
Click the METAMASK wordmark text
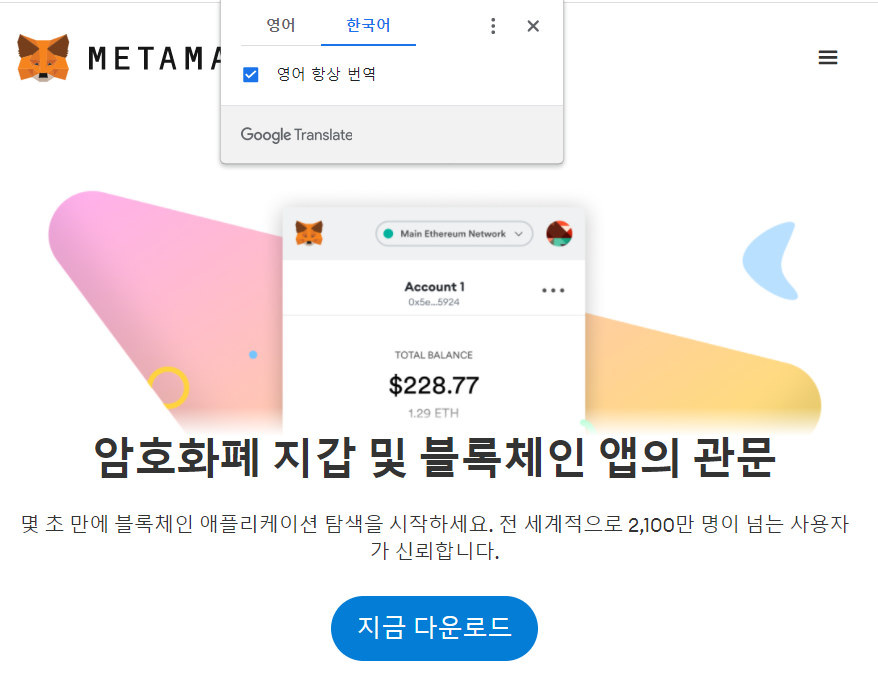coord(155,58)
